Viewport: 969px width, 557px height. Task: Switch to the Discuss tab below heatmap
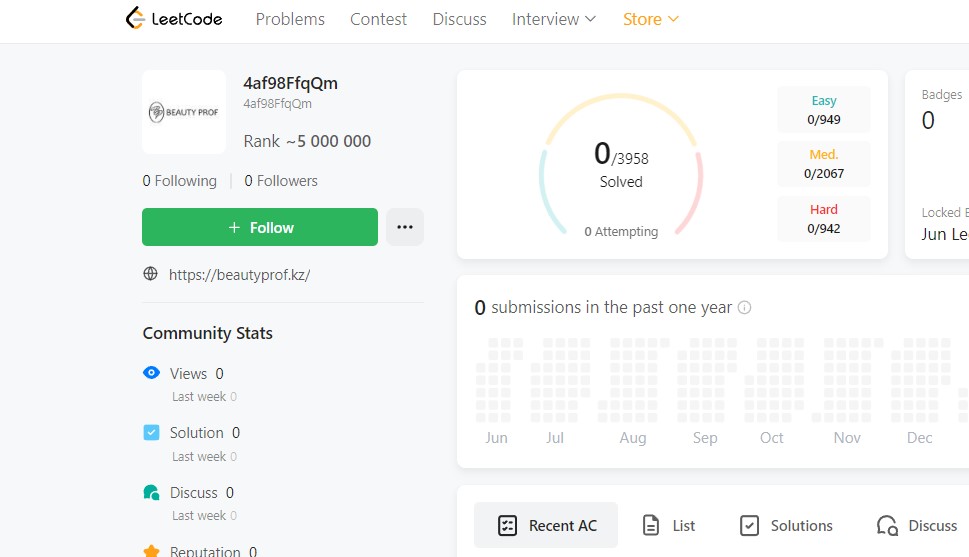pyautogui.click(x=917, y=525)
